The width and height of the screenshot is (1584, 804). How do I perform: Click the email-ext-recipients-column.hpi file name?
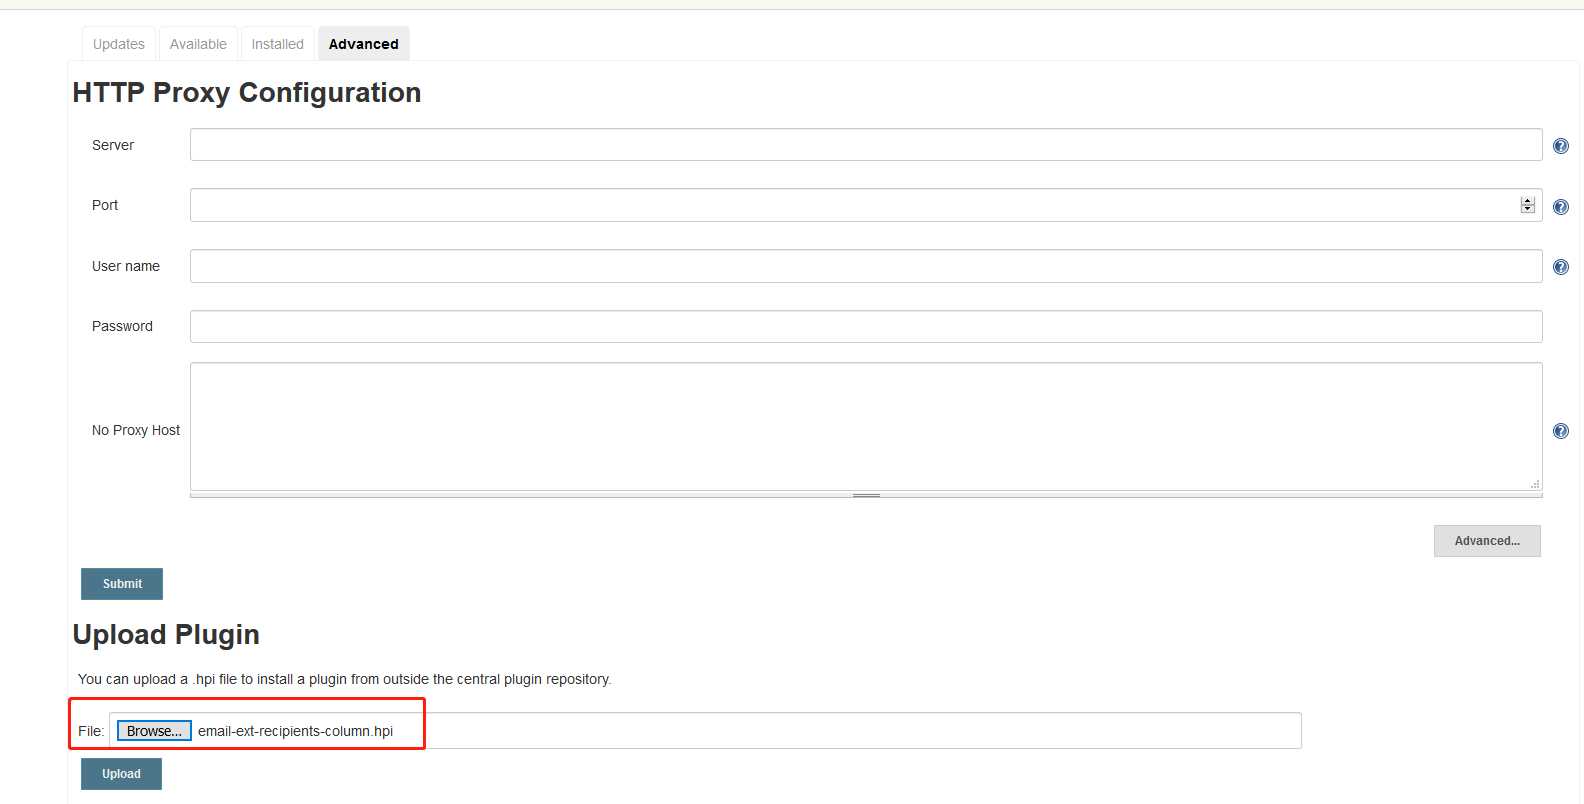[295, 731]
